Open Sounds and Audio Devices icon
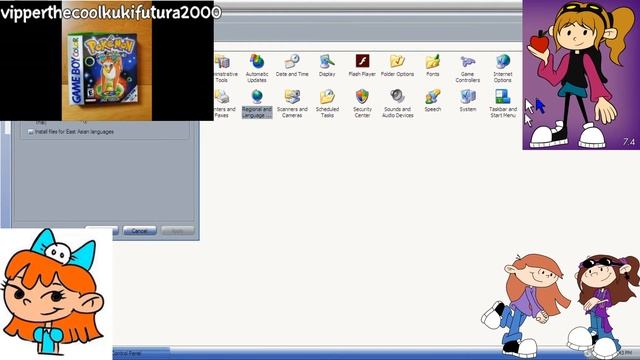The width and height of the screenshot is (640, 360). [x=398, y=103]
